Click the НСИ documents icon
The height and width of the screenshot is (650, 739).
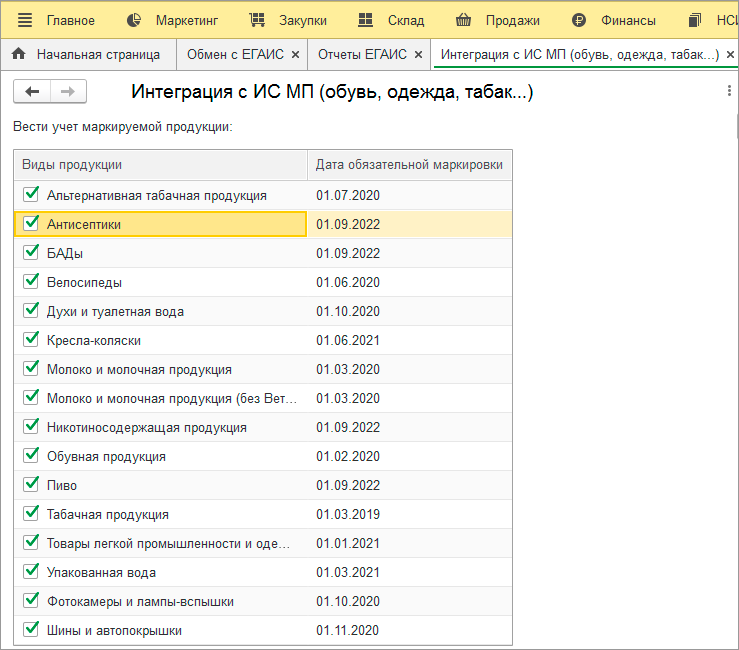point(695,20)
